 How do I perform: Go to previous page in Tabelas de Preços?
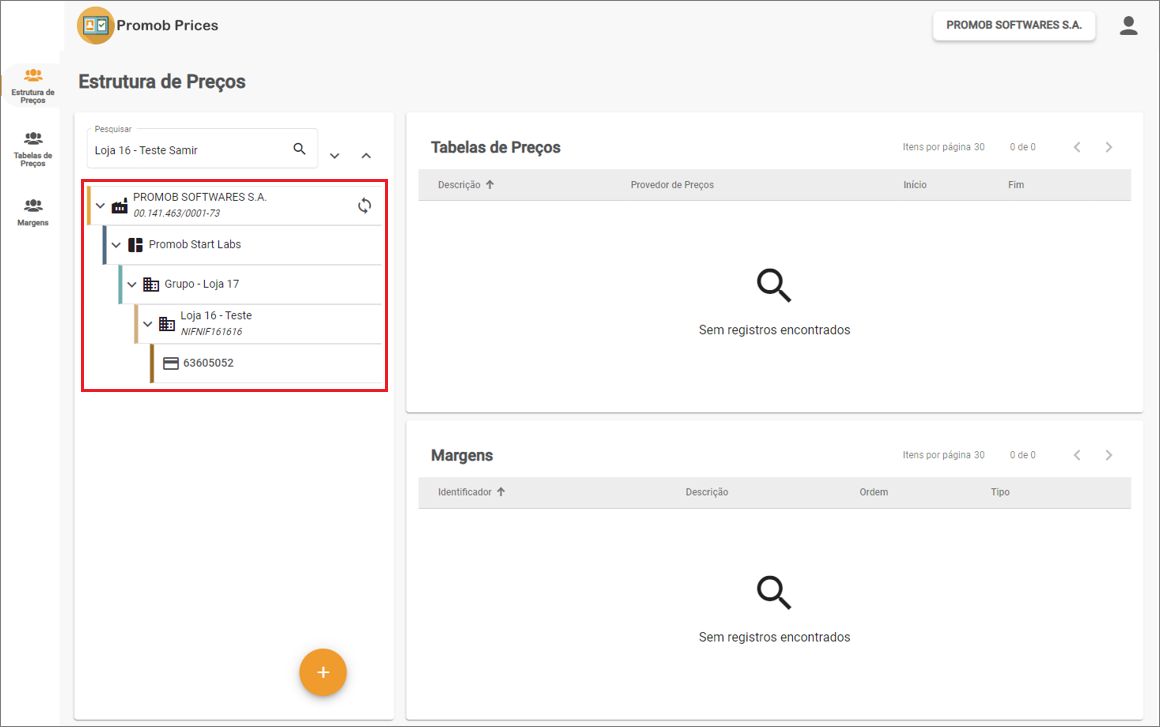(x=1077, y=147)
